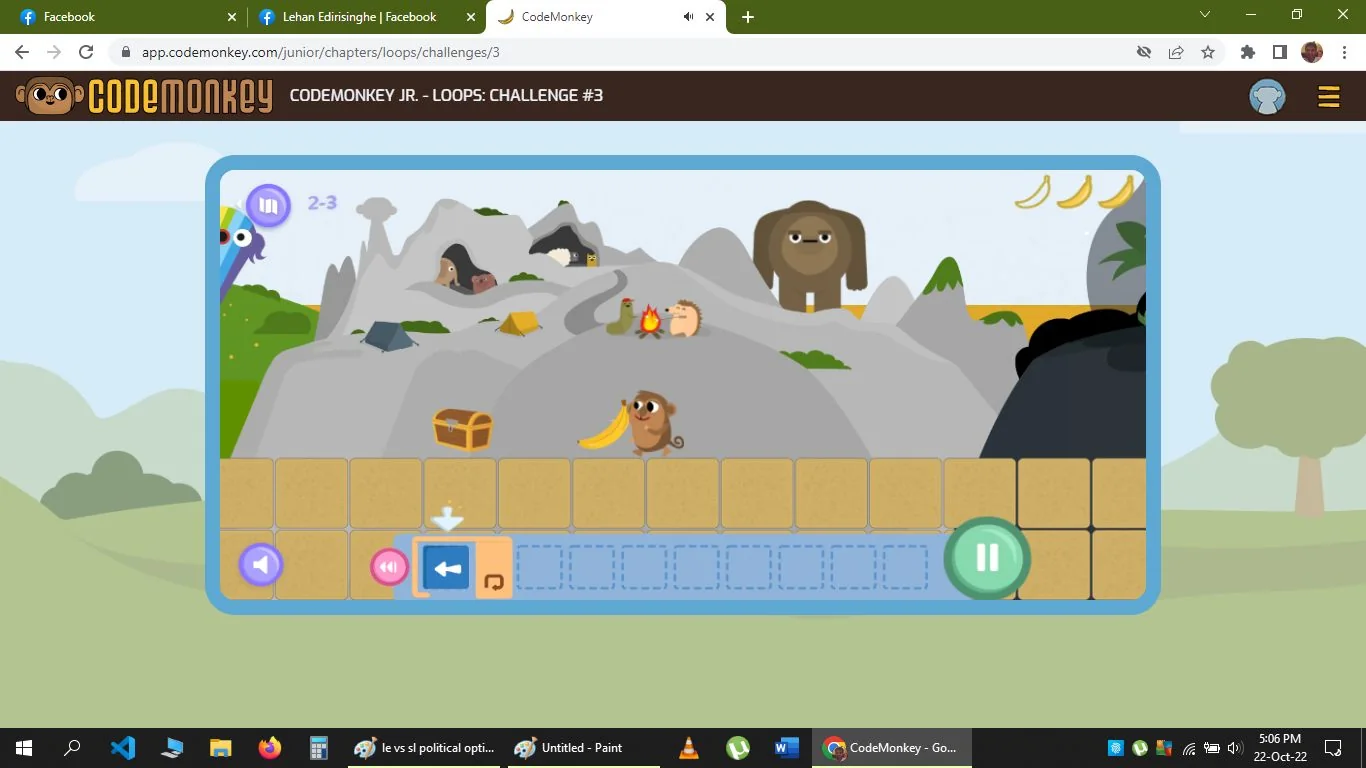1366x768 pixels.
Task: Click the crossed-out eye icon in address bar
Action: pos(1144,52)
